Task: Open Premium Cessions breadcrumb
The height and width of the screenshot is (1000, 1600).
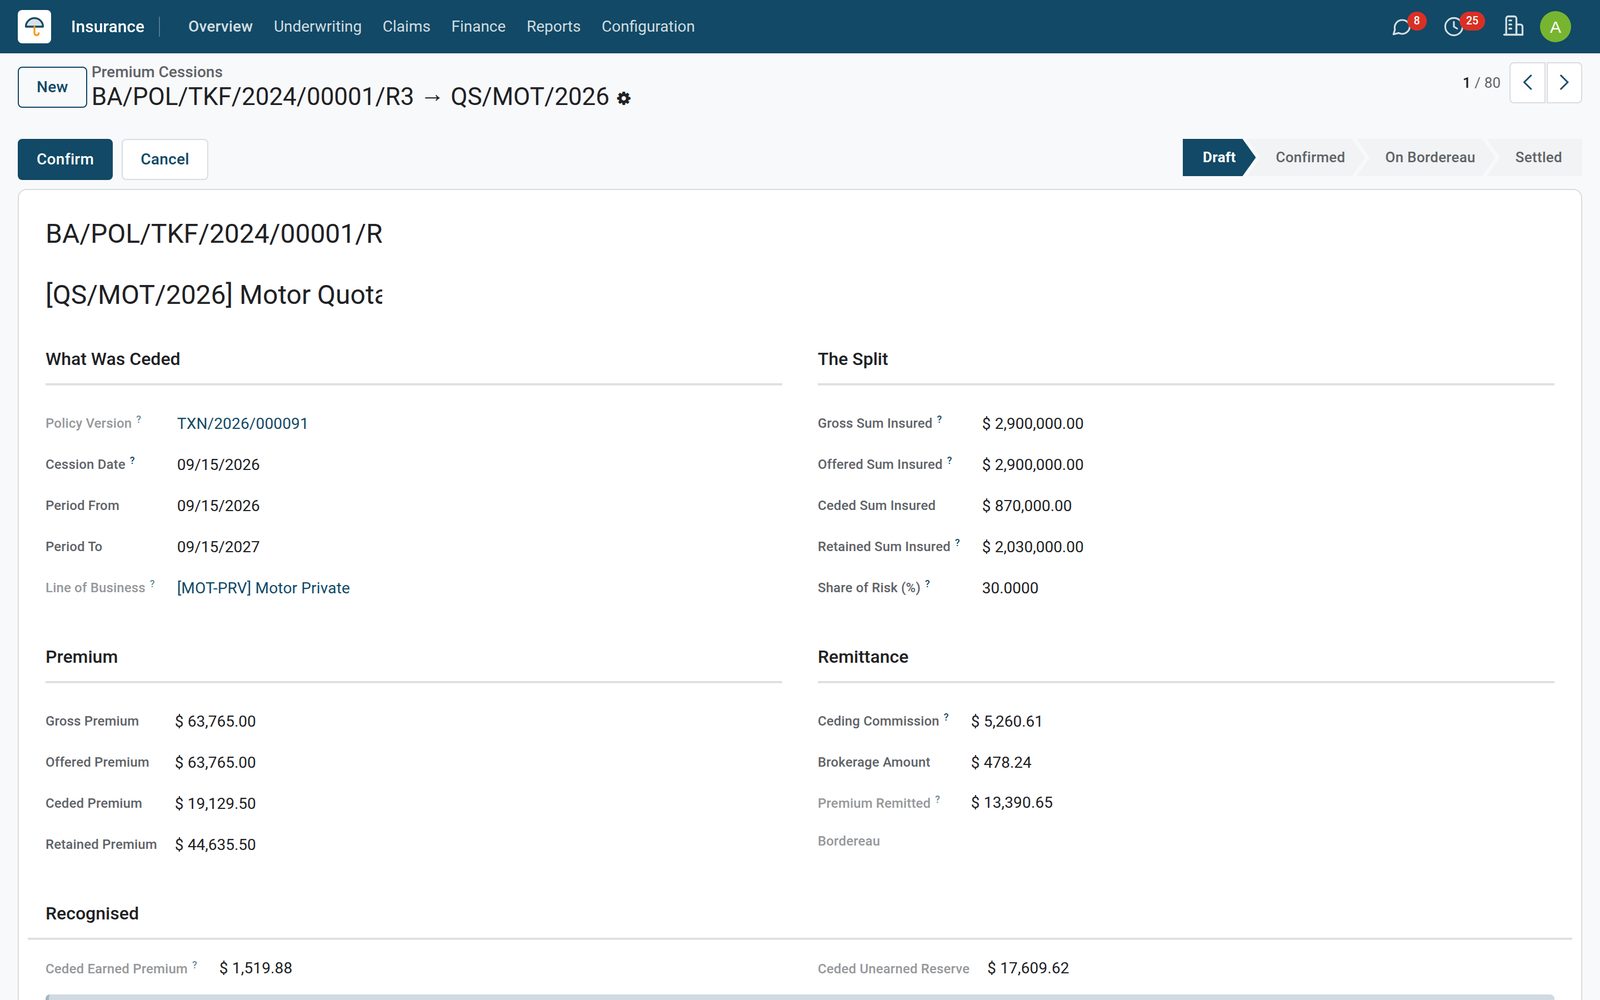Action: (157, 72)
